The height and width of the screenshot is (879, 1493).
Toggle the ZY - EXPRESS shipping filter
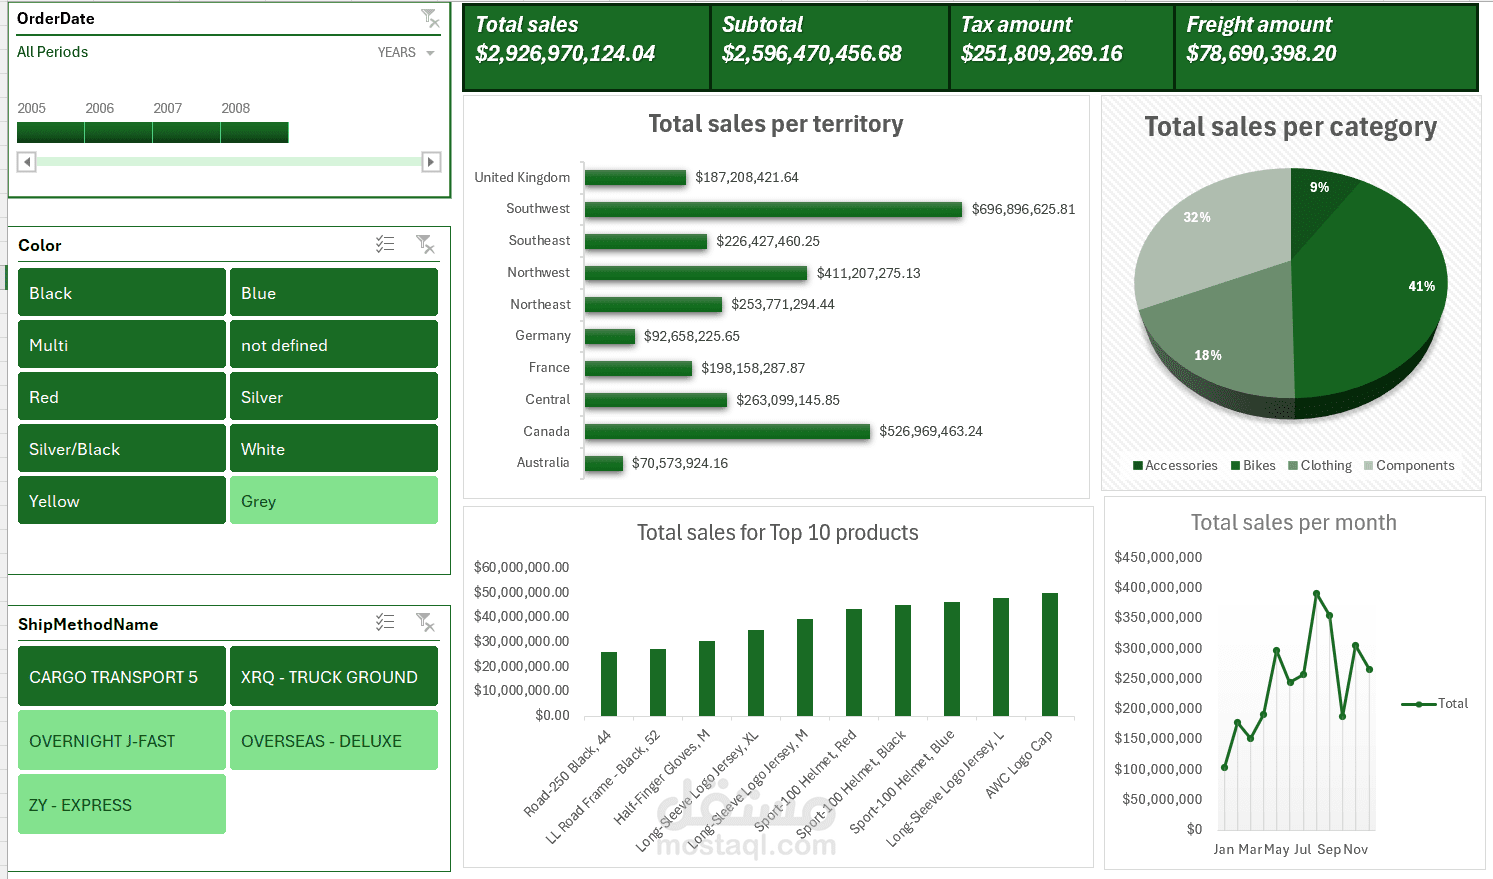pos(121,804)
